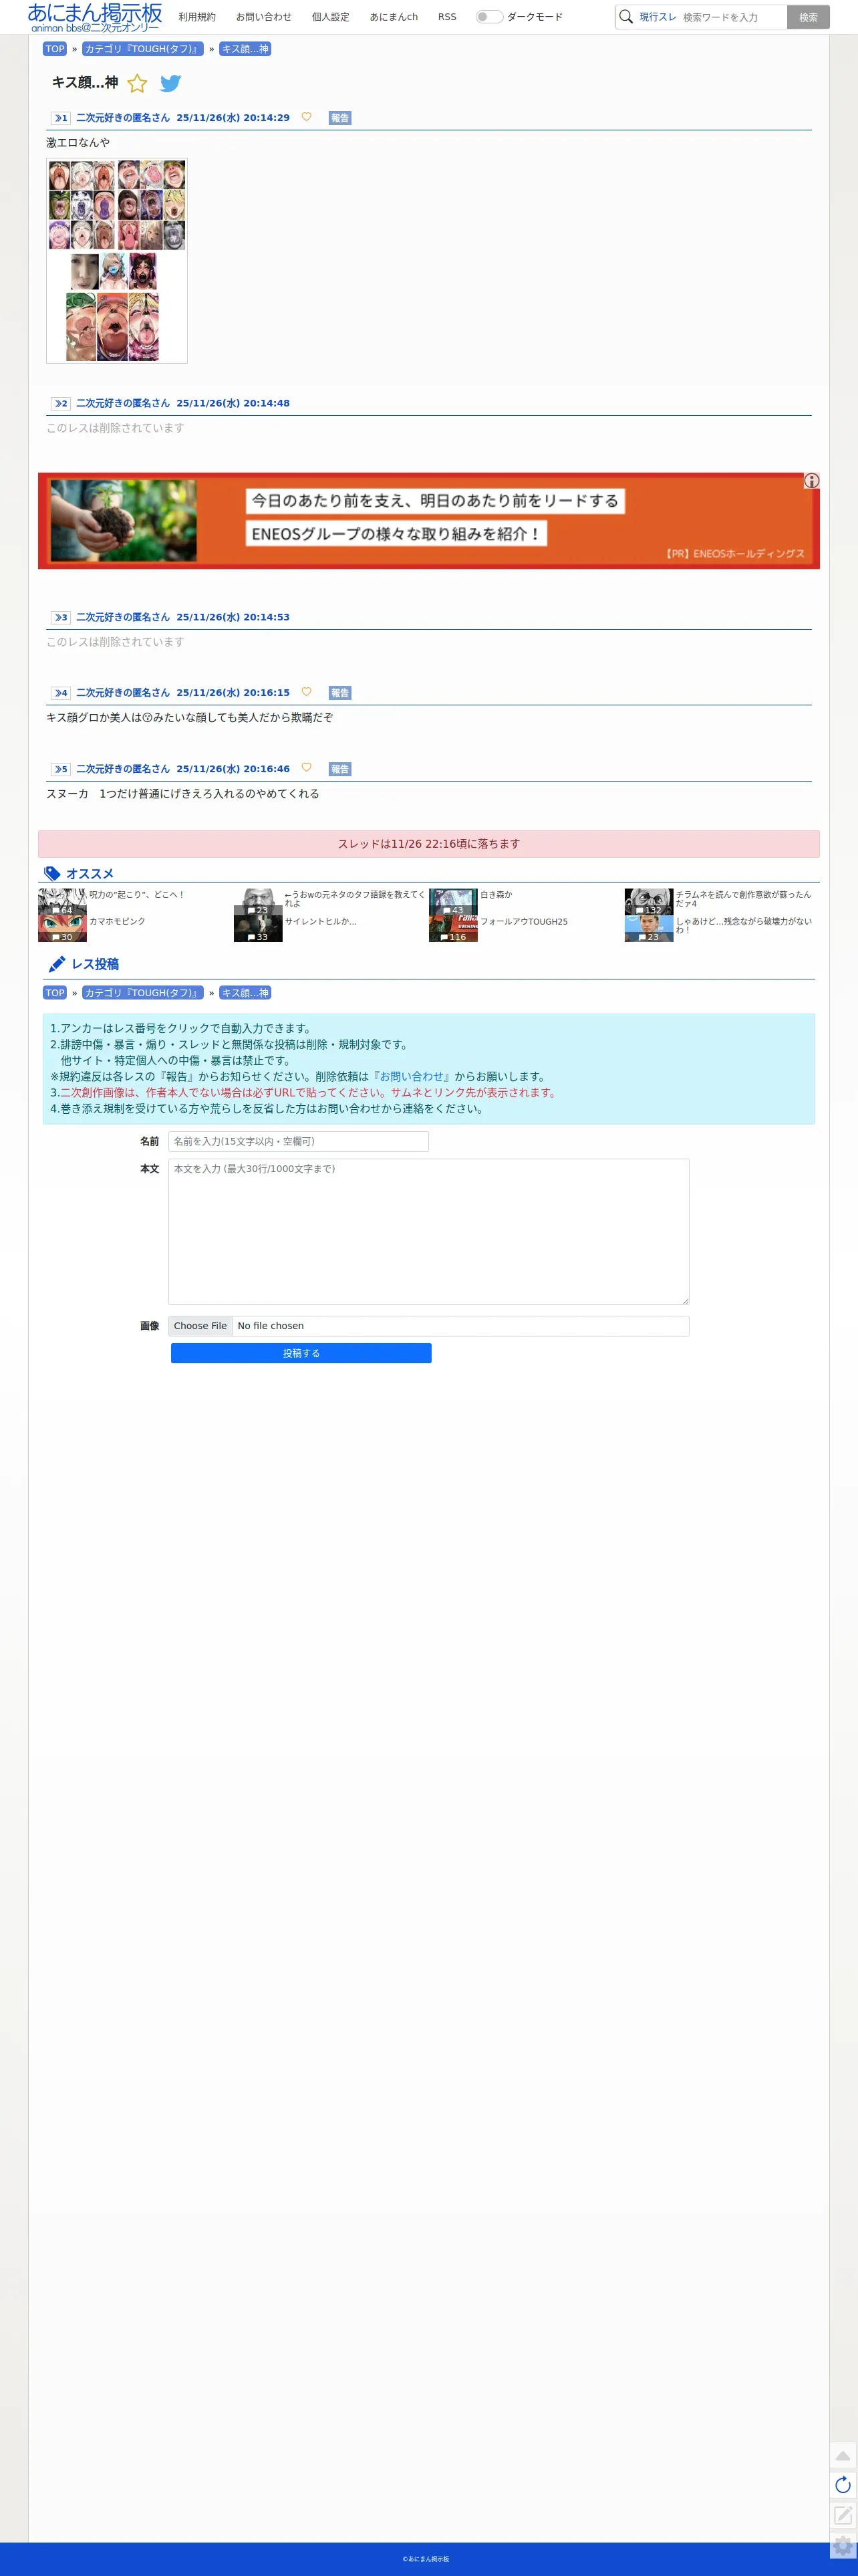Click top breadcrumb TOP link
858x2576 pixels.
(55, 49)
